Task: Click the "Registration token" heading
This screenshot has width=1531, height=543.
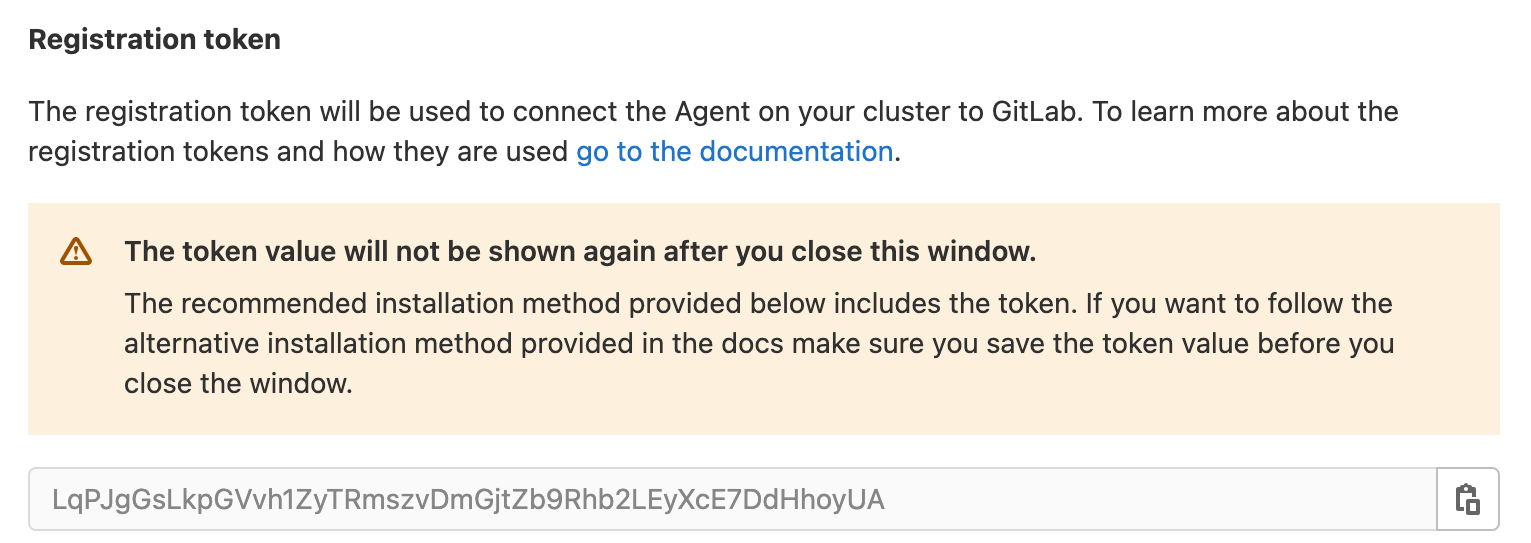Action: pyautogui.click(x=154, y=40)
